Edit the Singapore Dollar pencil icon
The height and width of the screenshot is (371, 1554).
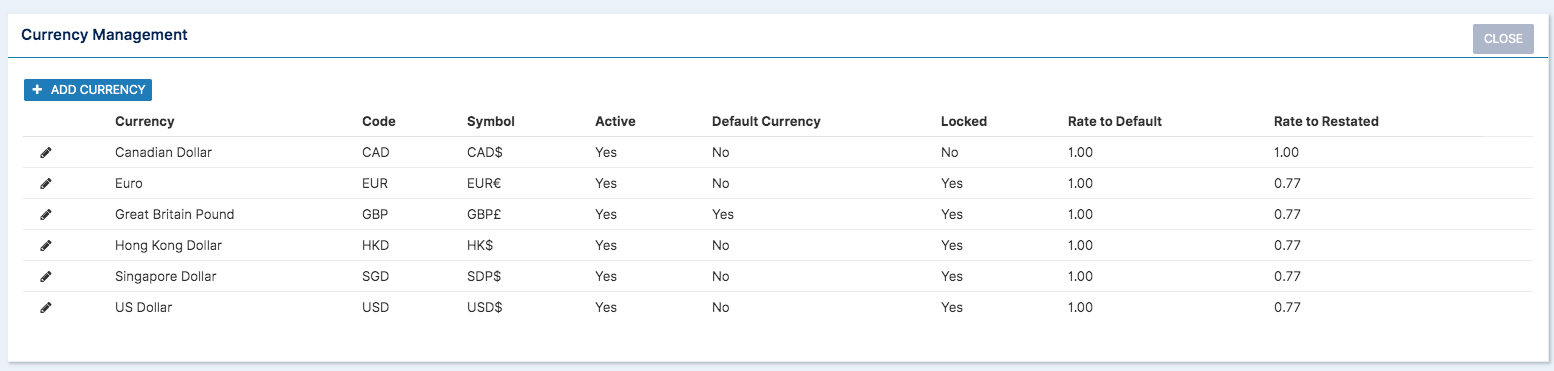(x=46, y=277)
